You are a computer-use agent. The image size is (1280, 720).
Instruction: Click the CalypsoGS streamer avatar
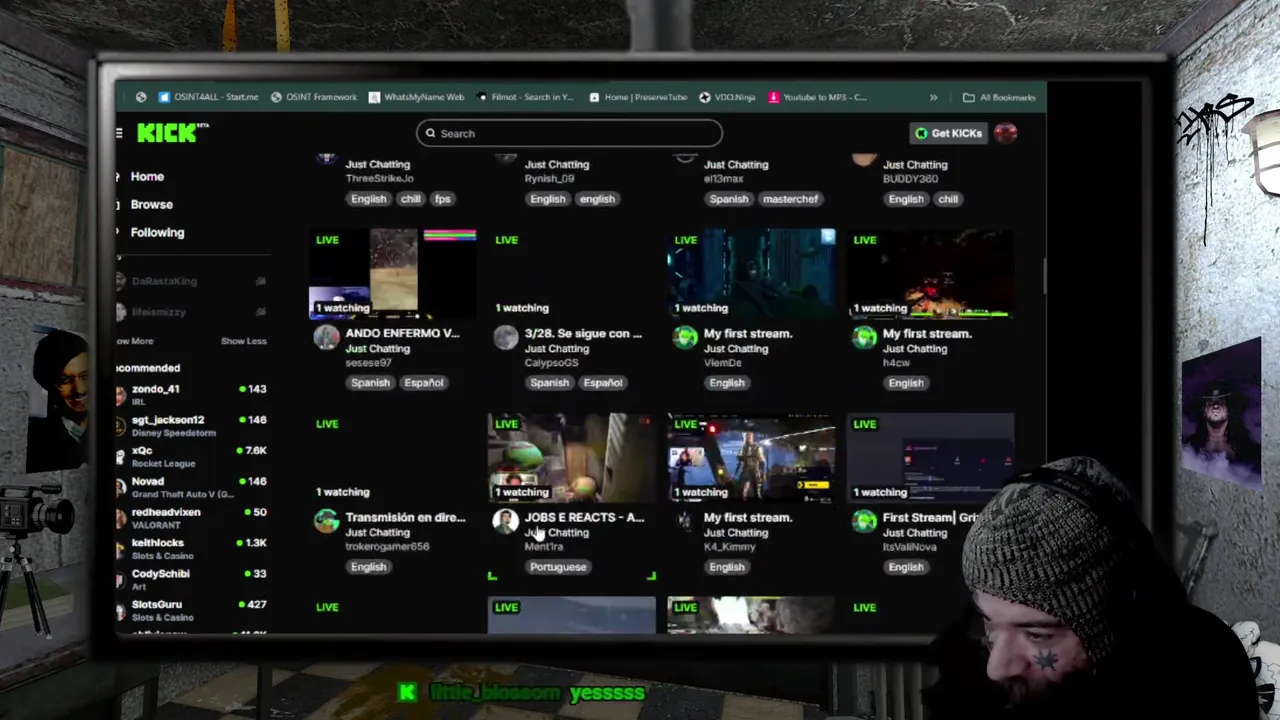[x=505, y=337]
